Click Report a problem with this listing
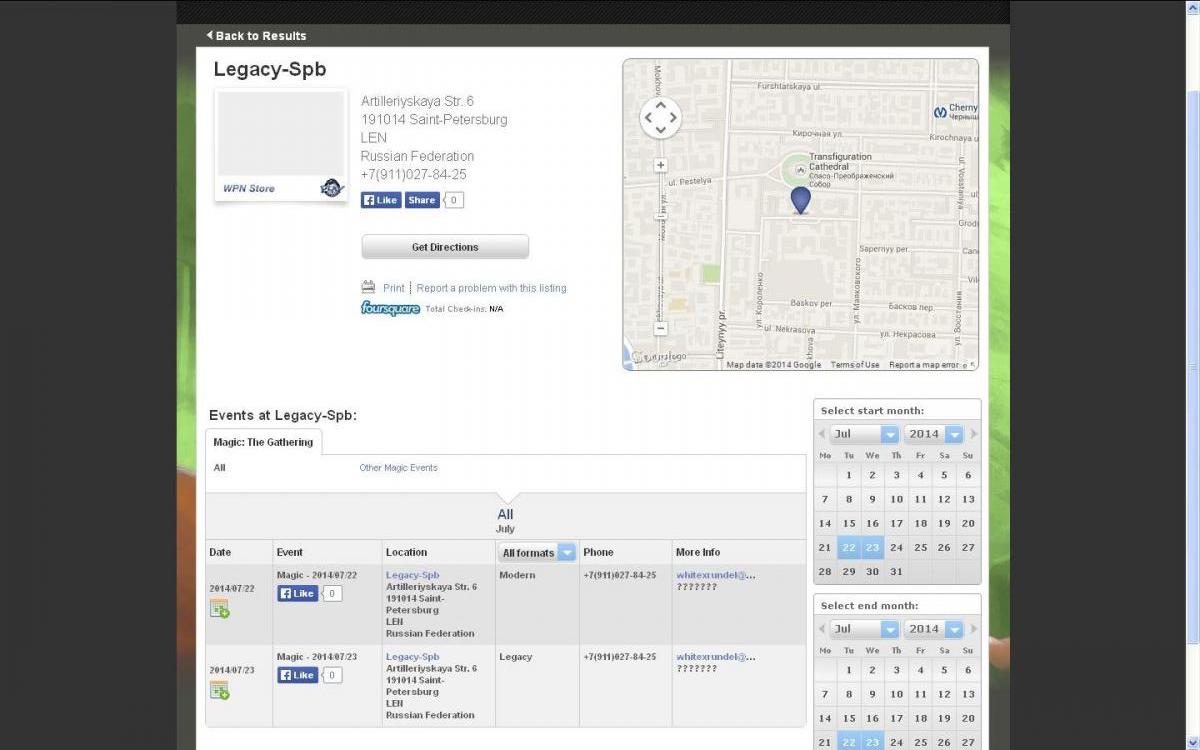Screen dimensions: 1200x750 click(x=491, y=288)
